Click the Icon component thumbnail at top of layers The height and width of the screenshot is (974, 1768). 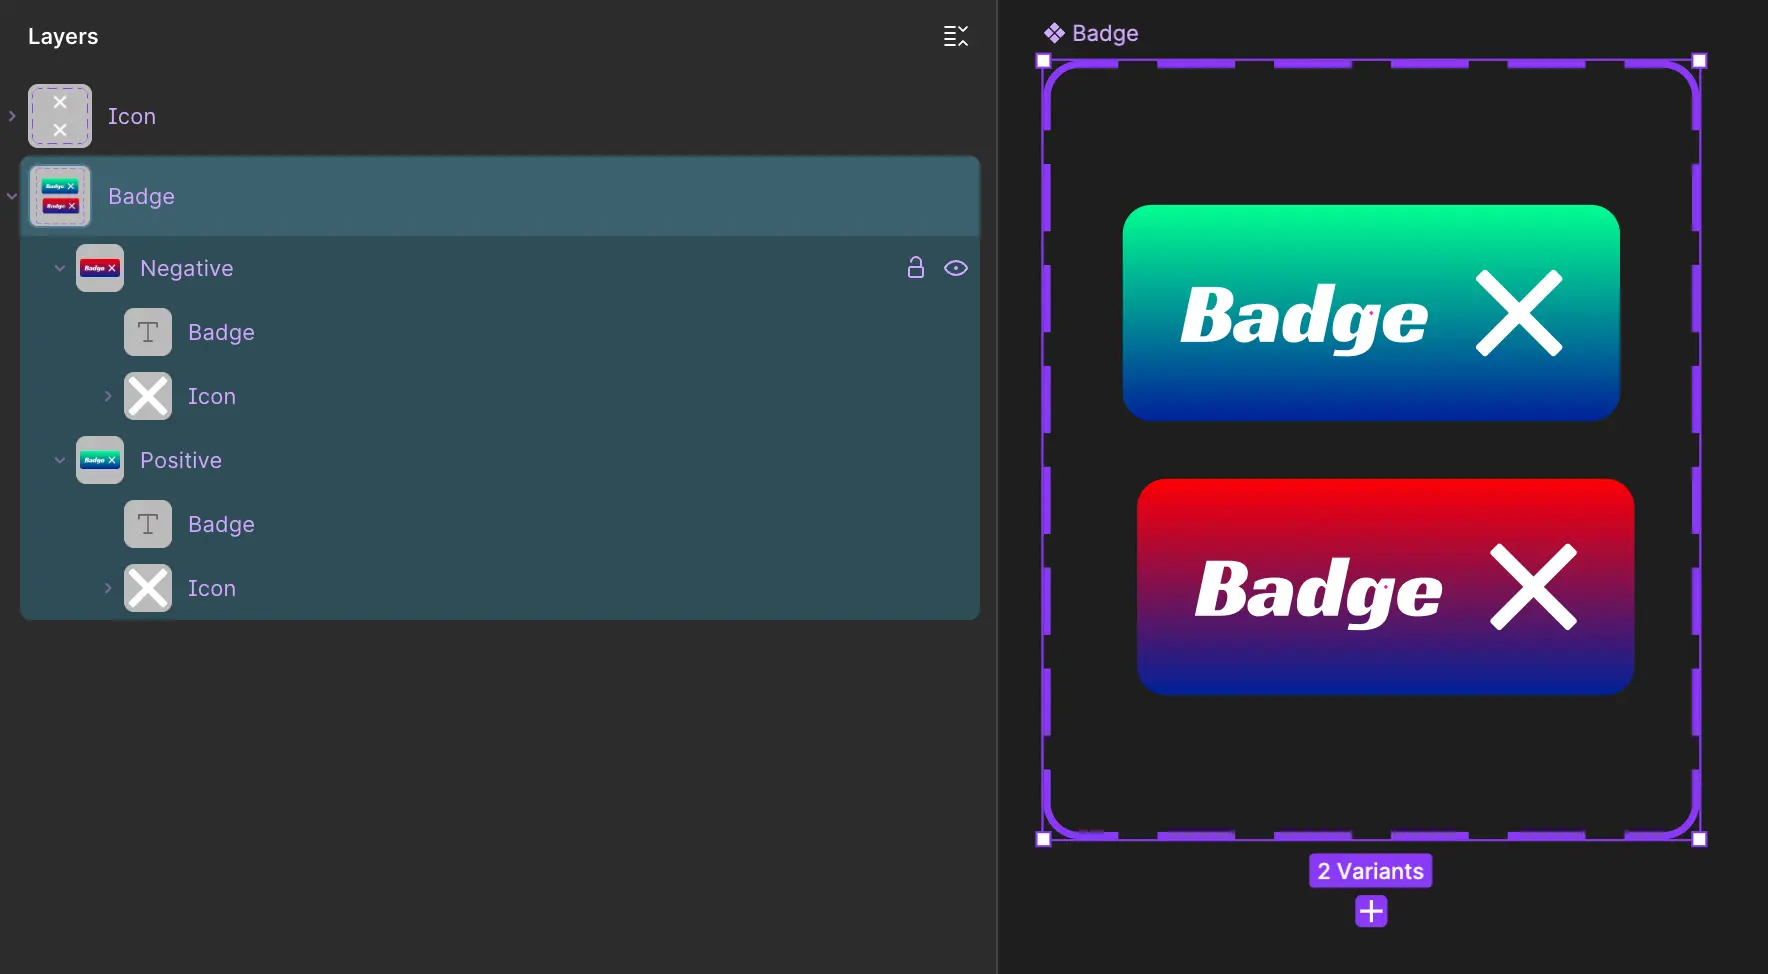coord(58,115)
